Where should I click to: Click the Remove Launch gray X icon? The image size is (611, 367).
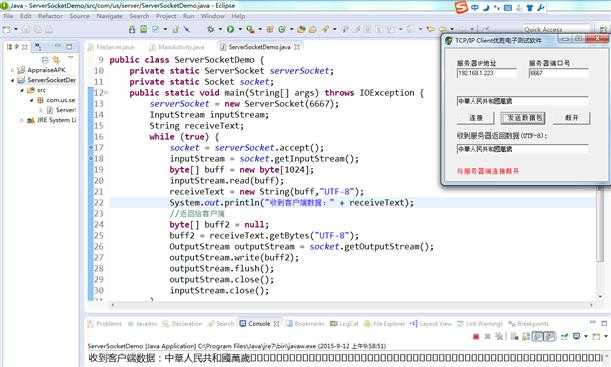click(x=487, y=336)
